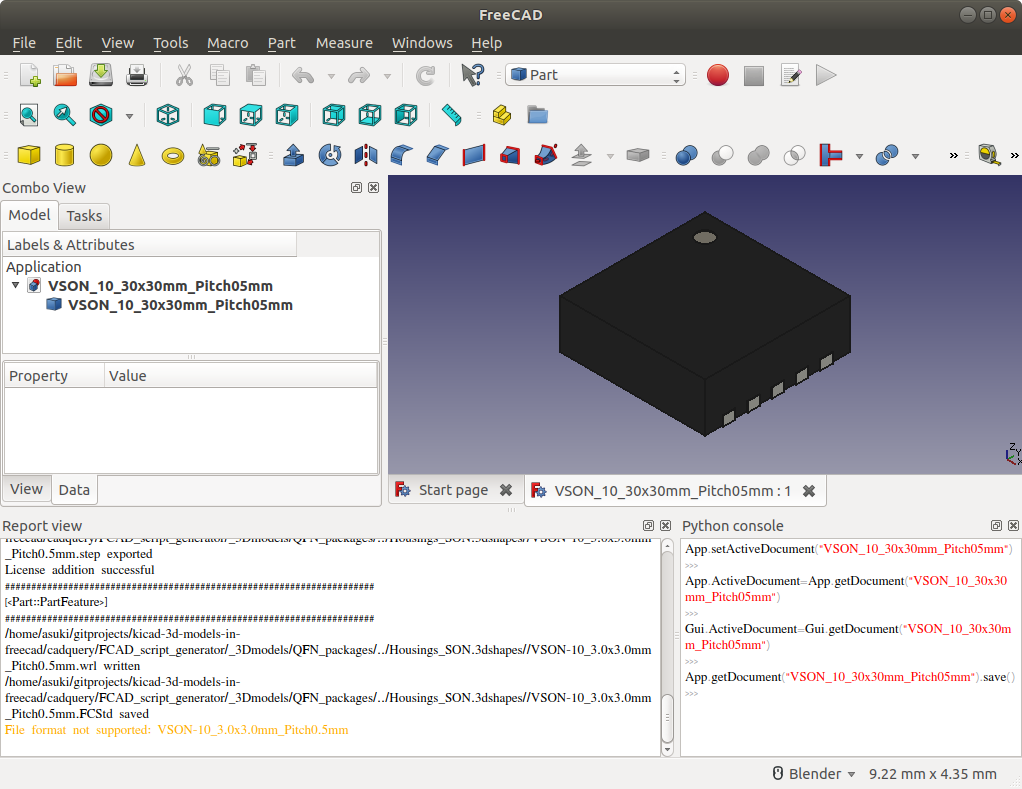This screenshot has width=1022, height=789.
Task: Open the Part menu in the menu bar
Action: [x=281, y=43]
